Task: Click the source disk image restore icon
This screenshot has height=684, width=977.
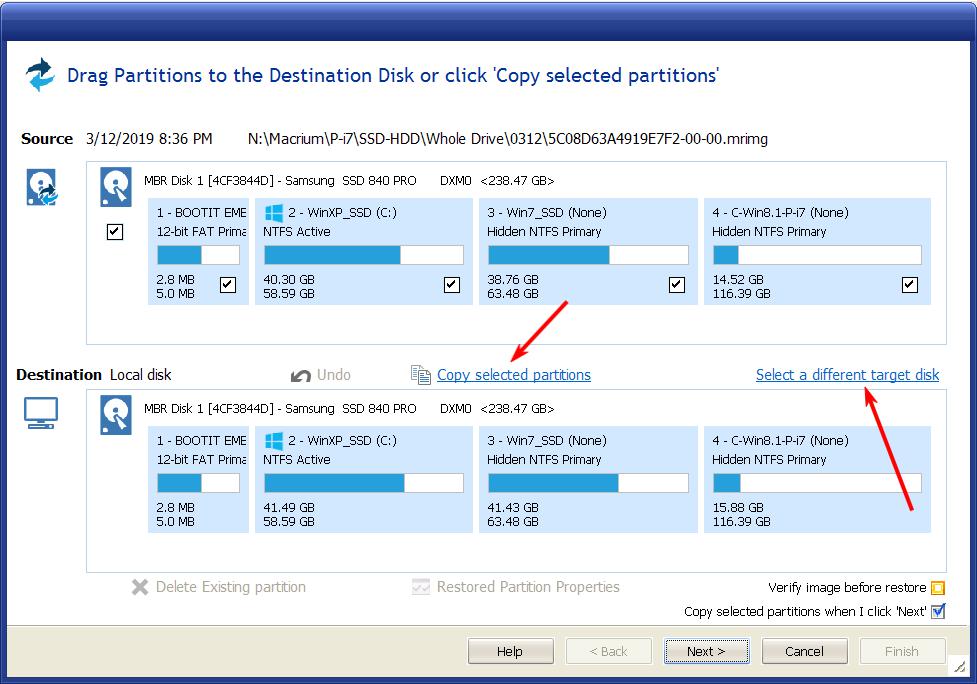Action: coord(41,188)
